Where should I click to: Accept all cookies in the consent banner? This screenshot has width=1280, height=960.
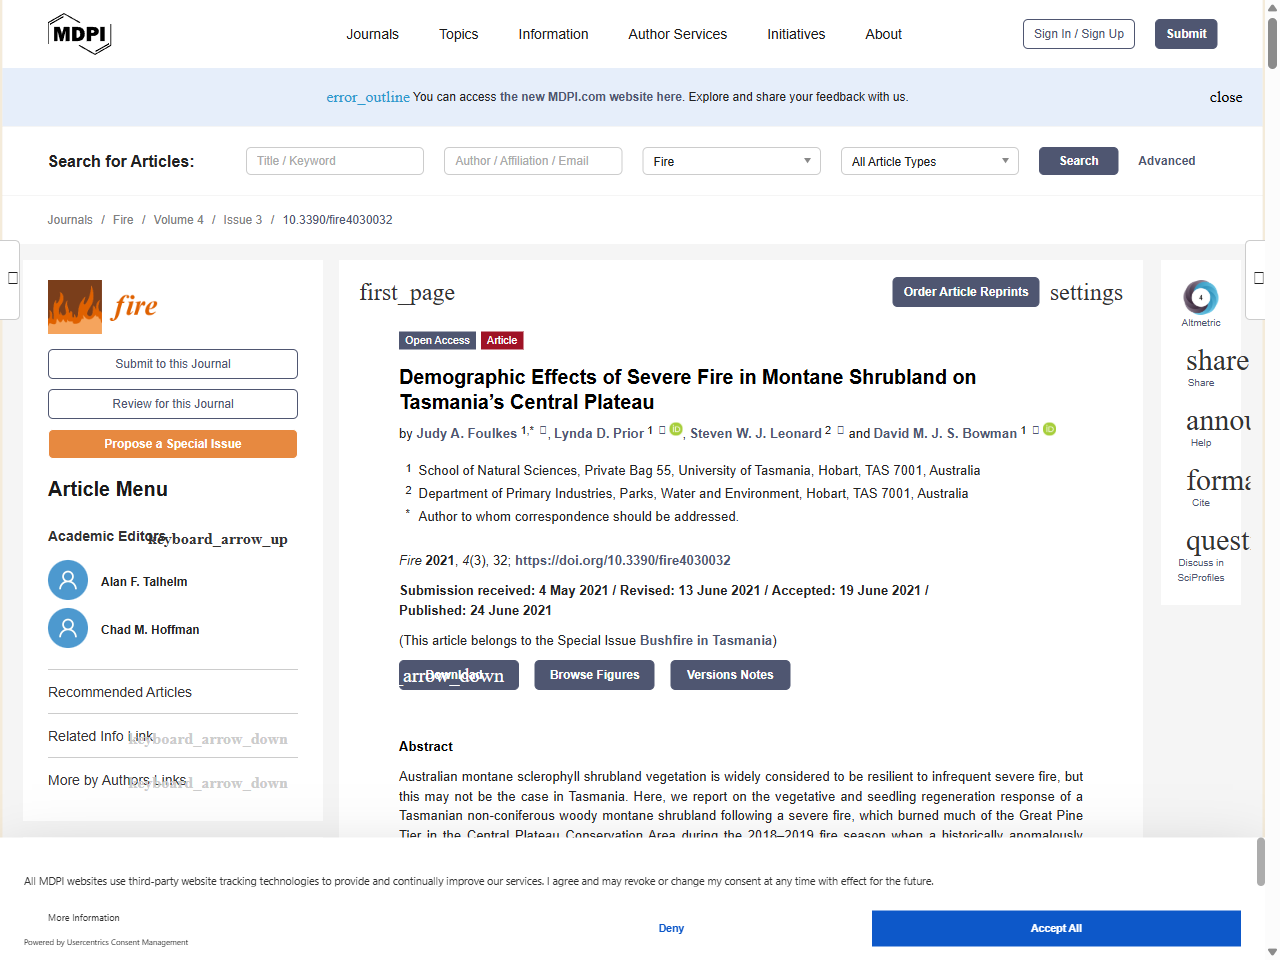coord(1055,928)
